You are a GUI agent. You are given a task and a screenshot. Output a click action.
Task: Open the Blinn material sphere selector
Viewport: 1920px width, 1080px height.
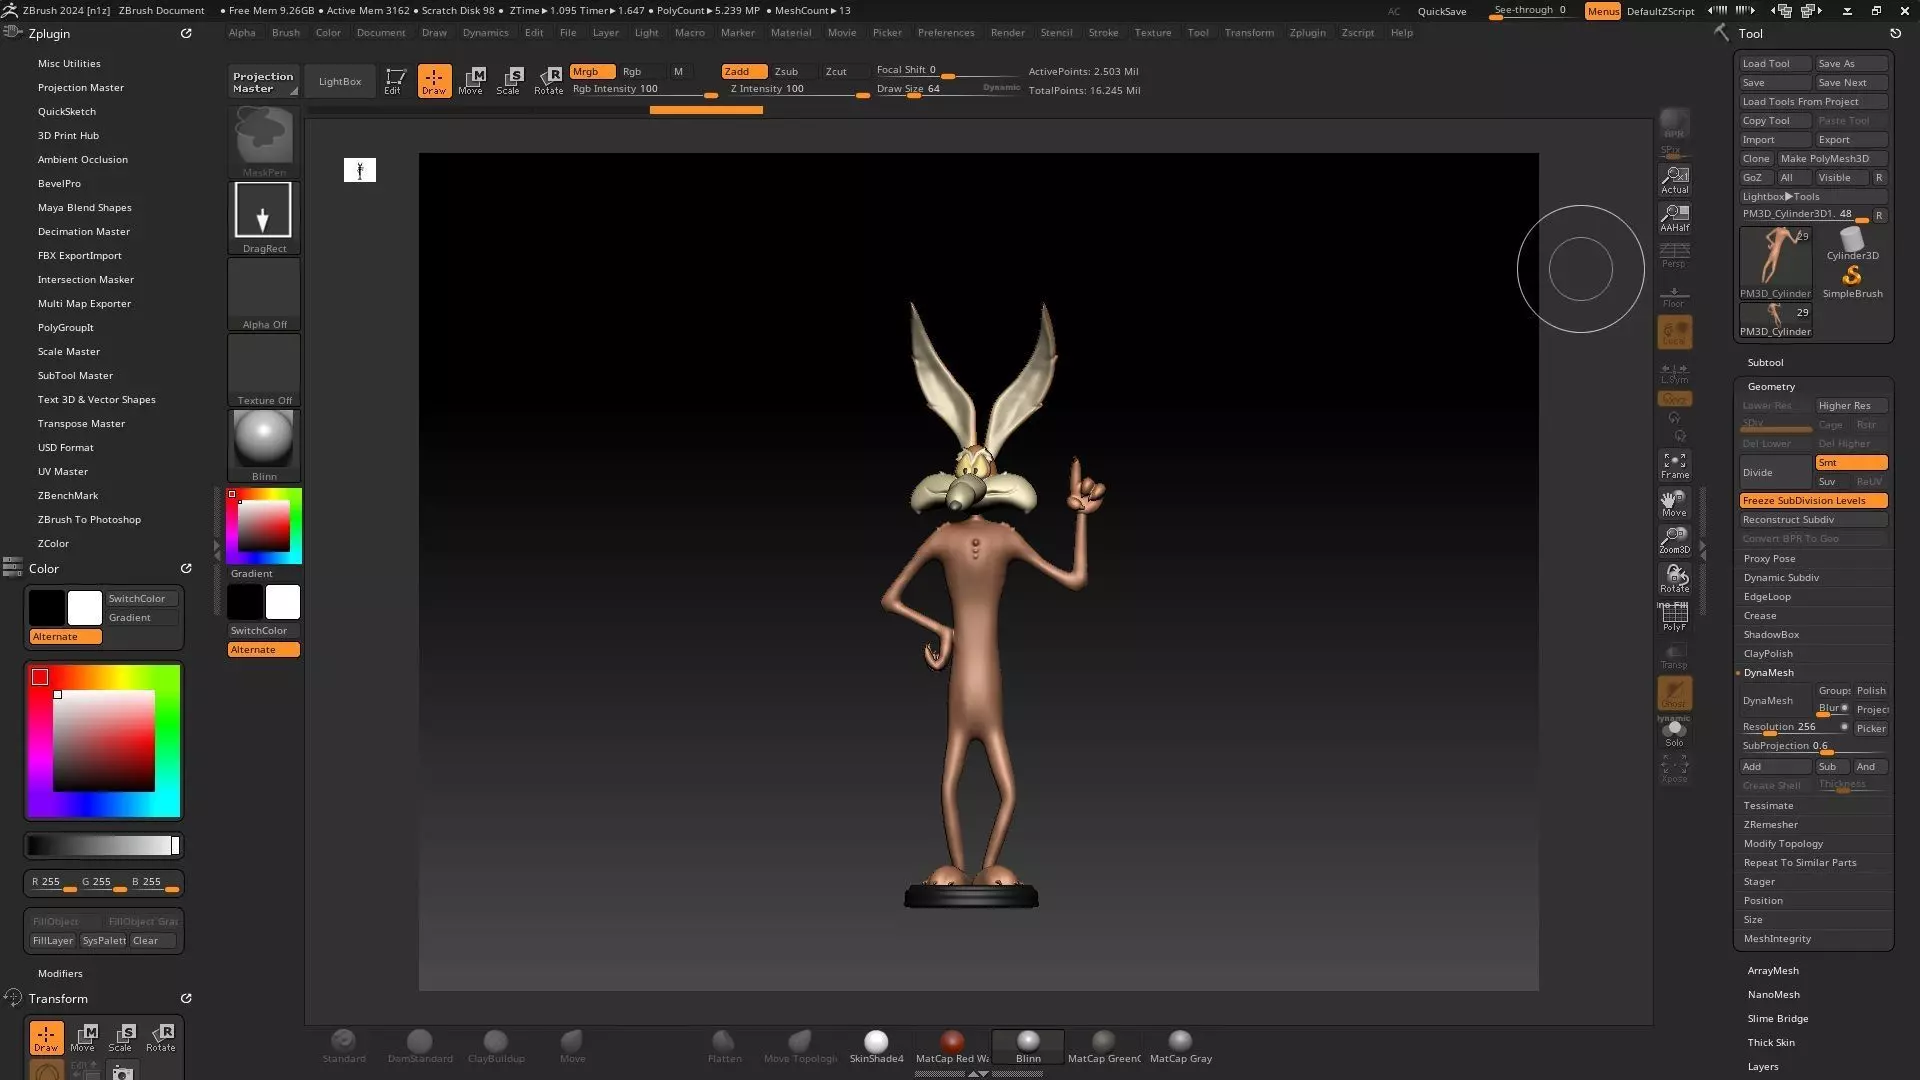click(264, 445)
